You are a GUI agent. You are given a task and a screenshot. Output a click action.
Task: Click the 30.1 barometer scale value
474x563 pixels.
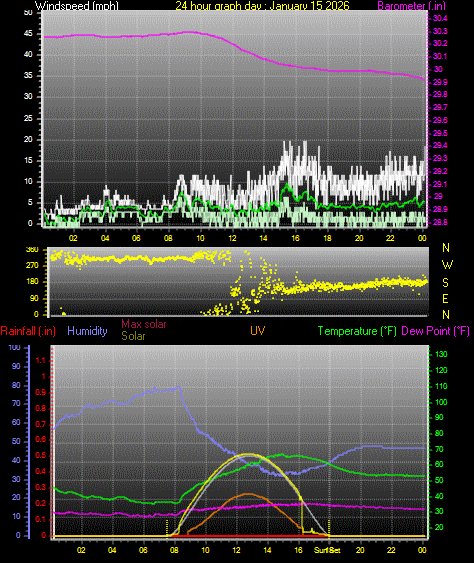(440, 56)
